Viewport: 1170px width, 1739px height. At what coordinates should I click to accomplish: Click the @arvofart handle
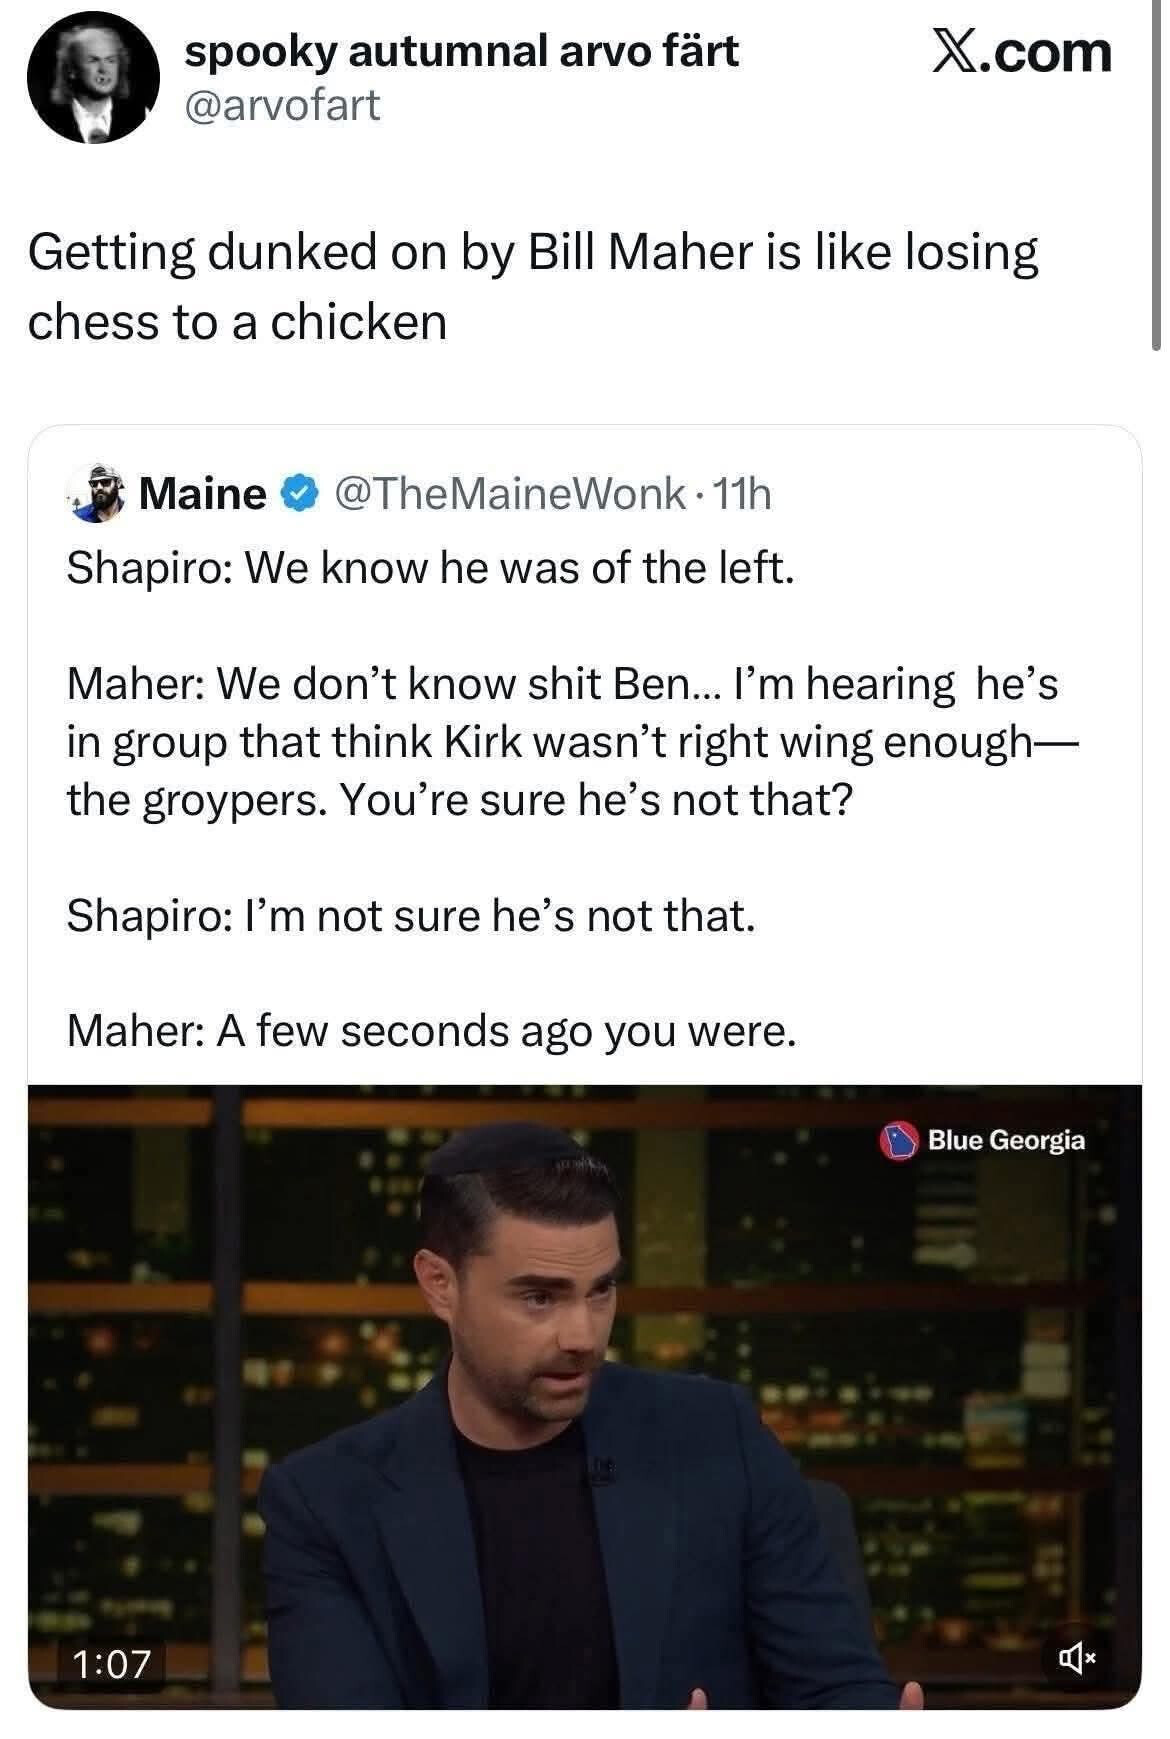[282, 105]
